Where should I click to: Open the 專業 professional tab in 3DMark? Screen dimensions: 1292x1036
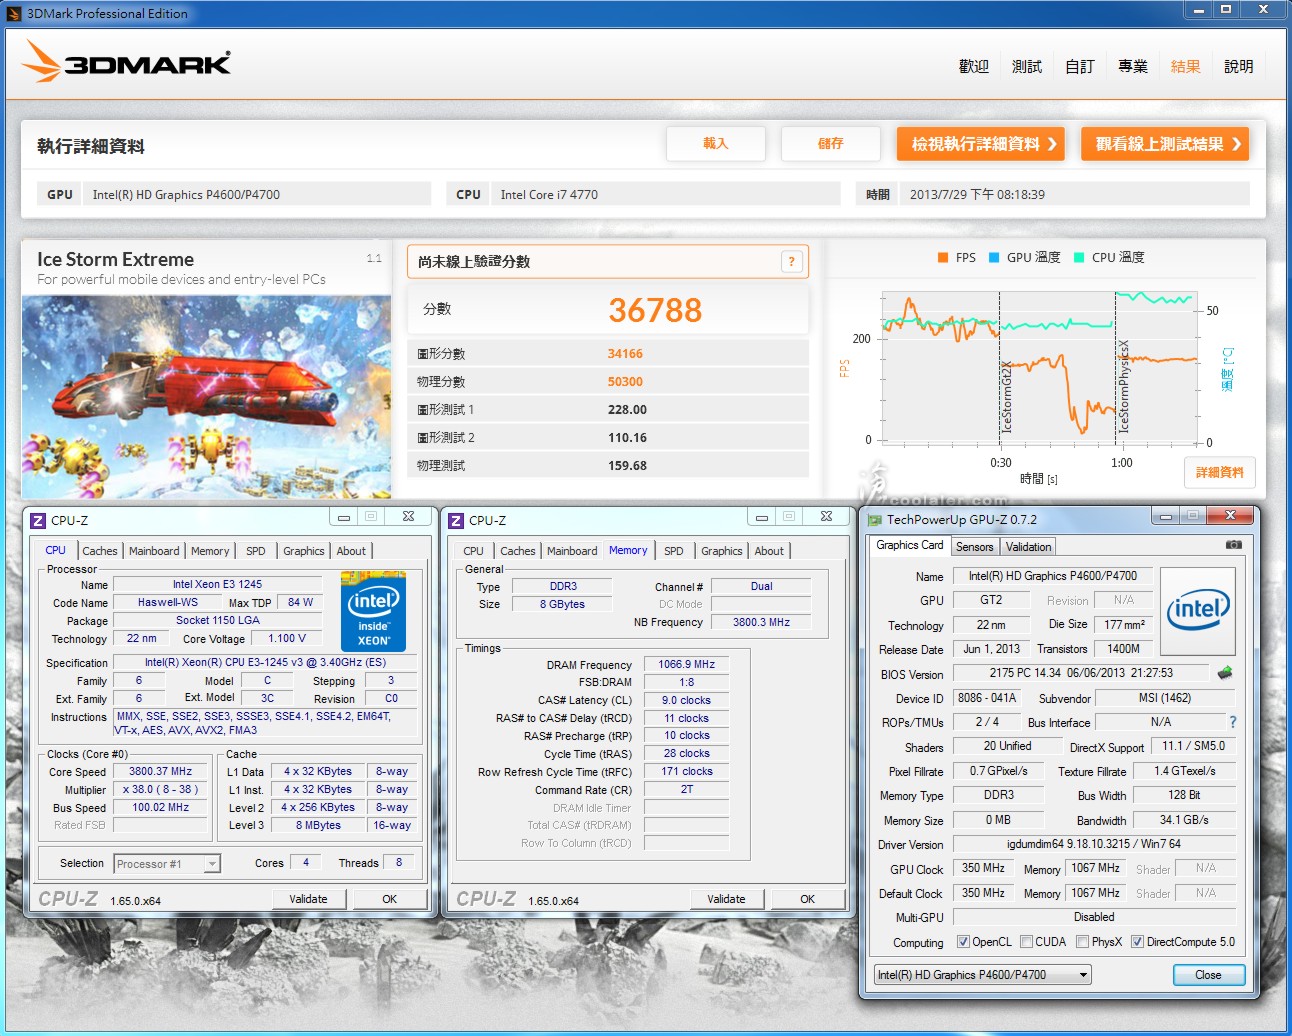coord(1133,66)
